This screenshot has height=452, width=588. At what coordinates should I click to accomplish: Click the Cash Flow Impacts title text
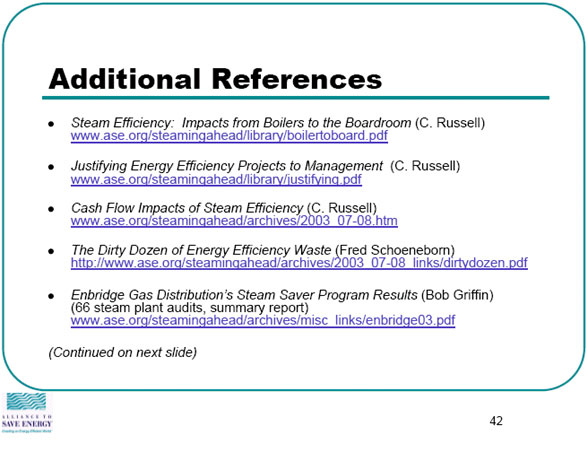point(187,208)
